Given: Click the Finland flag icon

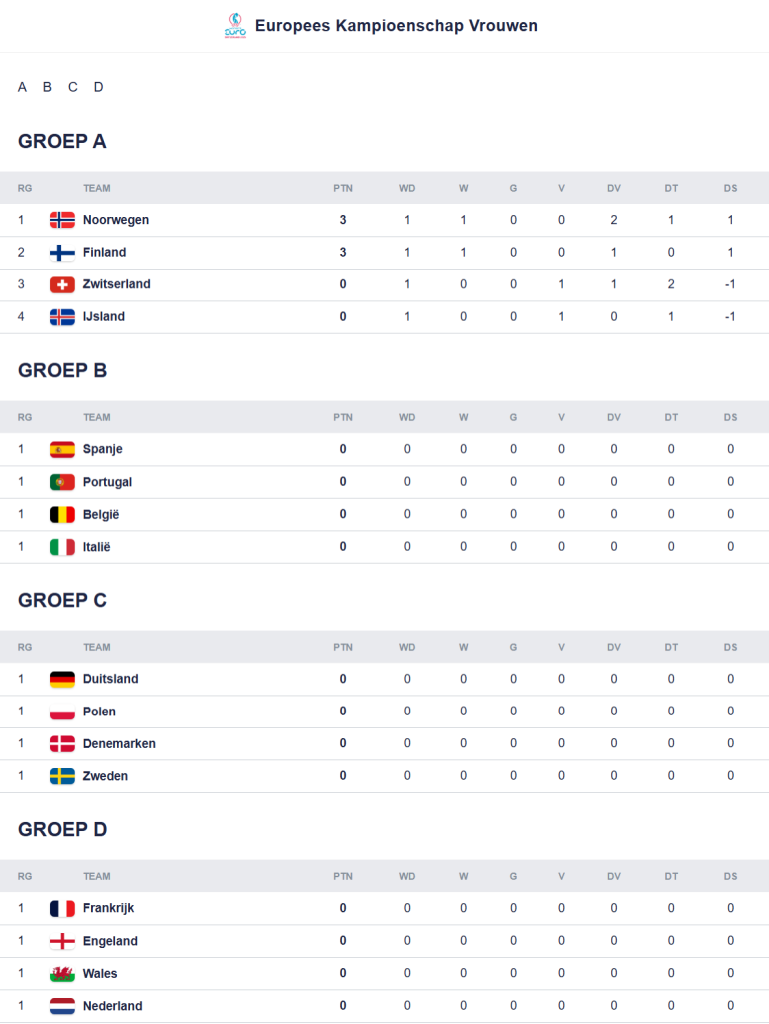Looking at the screenshot, I should (62, 252).
